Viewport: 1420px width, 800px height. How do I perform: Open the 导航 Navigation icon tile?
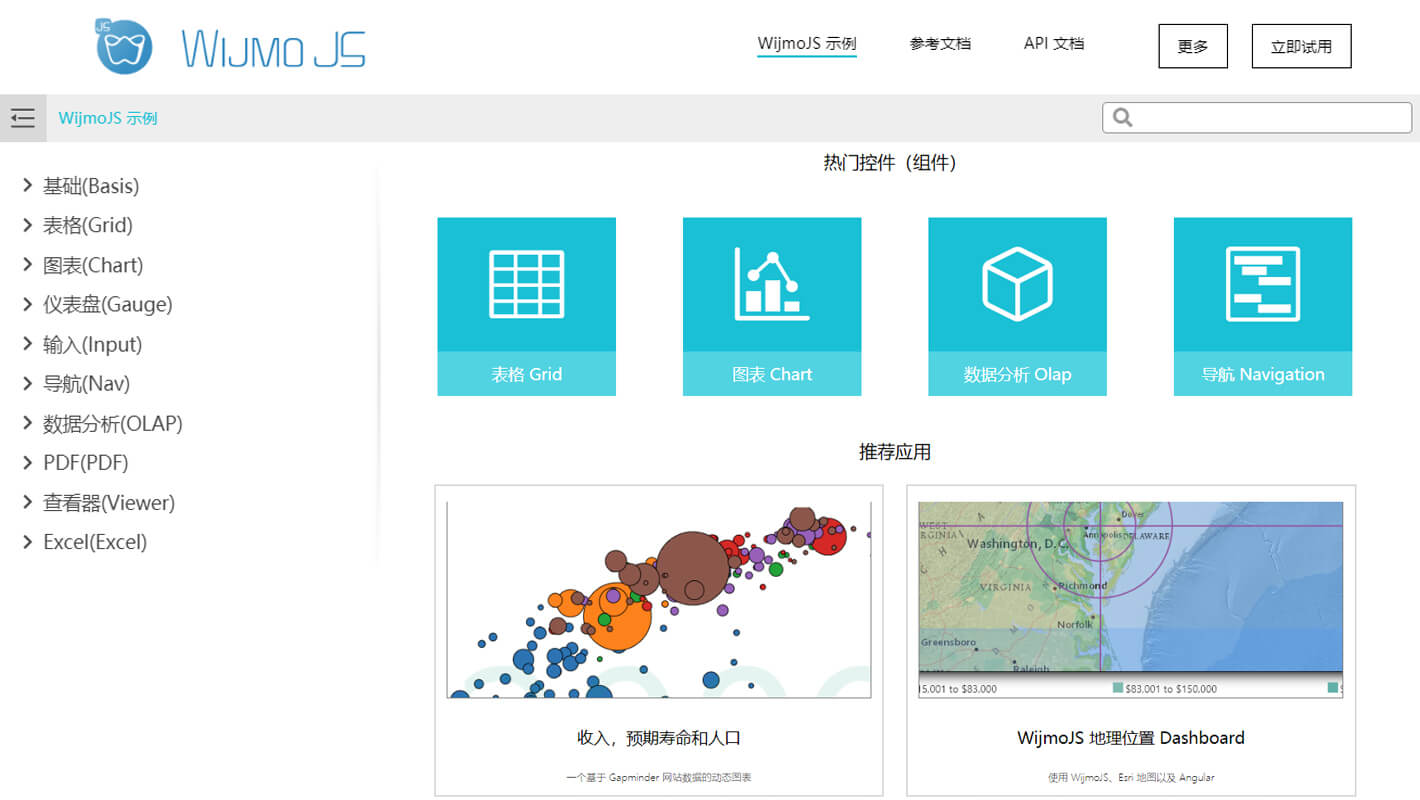[1262, 285]
